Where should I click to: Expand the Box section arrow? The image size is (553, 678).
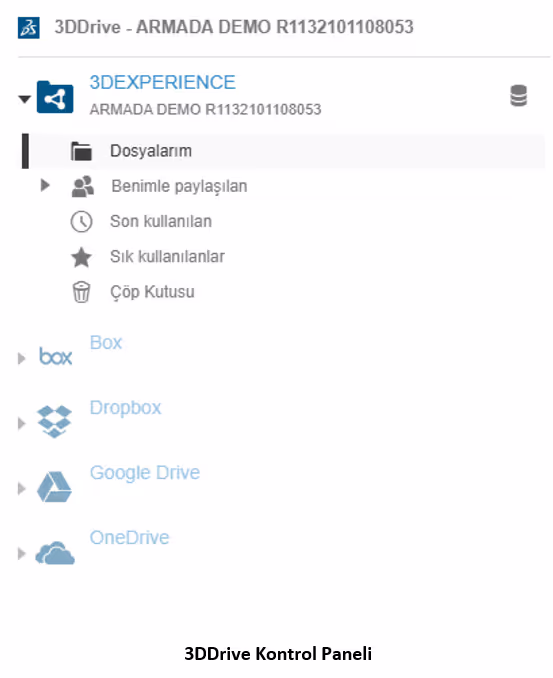(21, 358)
